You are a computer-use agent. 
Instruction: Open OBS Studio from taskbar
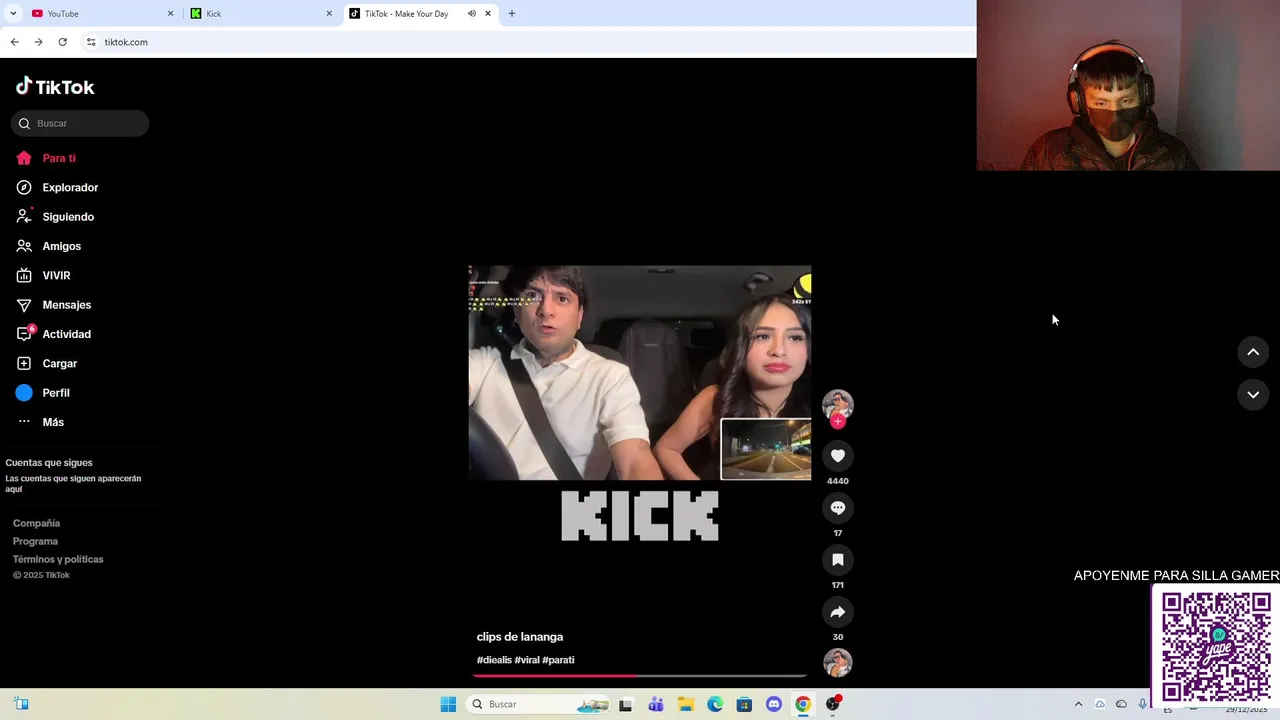[x=833, y=704]
